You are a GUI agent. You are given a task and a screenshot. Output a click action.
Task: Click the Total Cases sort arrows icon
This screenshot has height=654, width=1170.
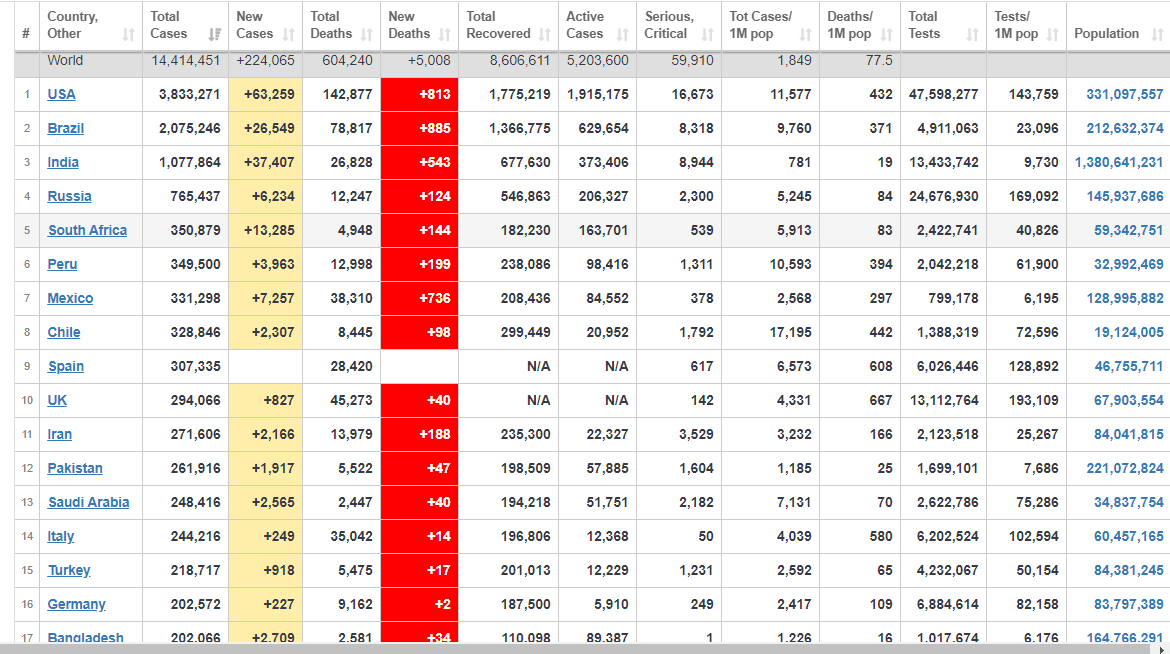tap(215, 34)
